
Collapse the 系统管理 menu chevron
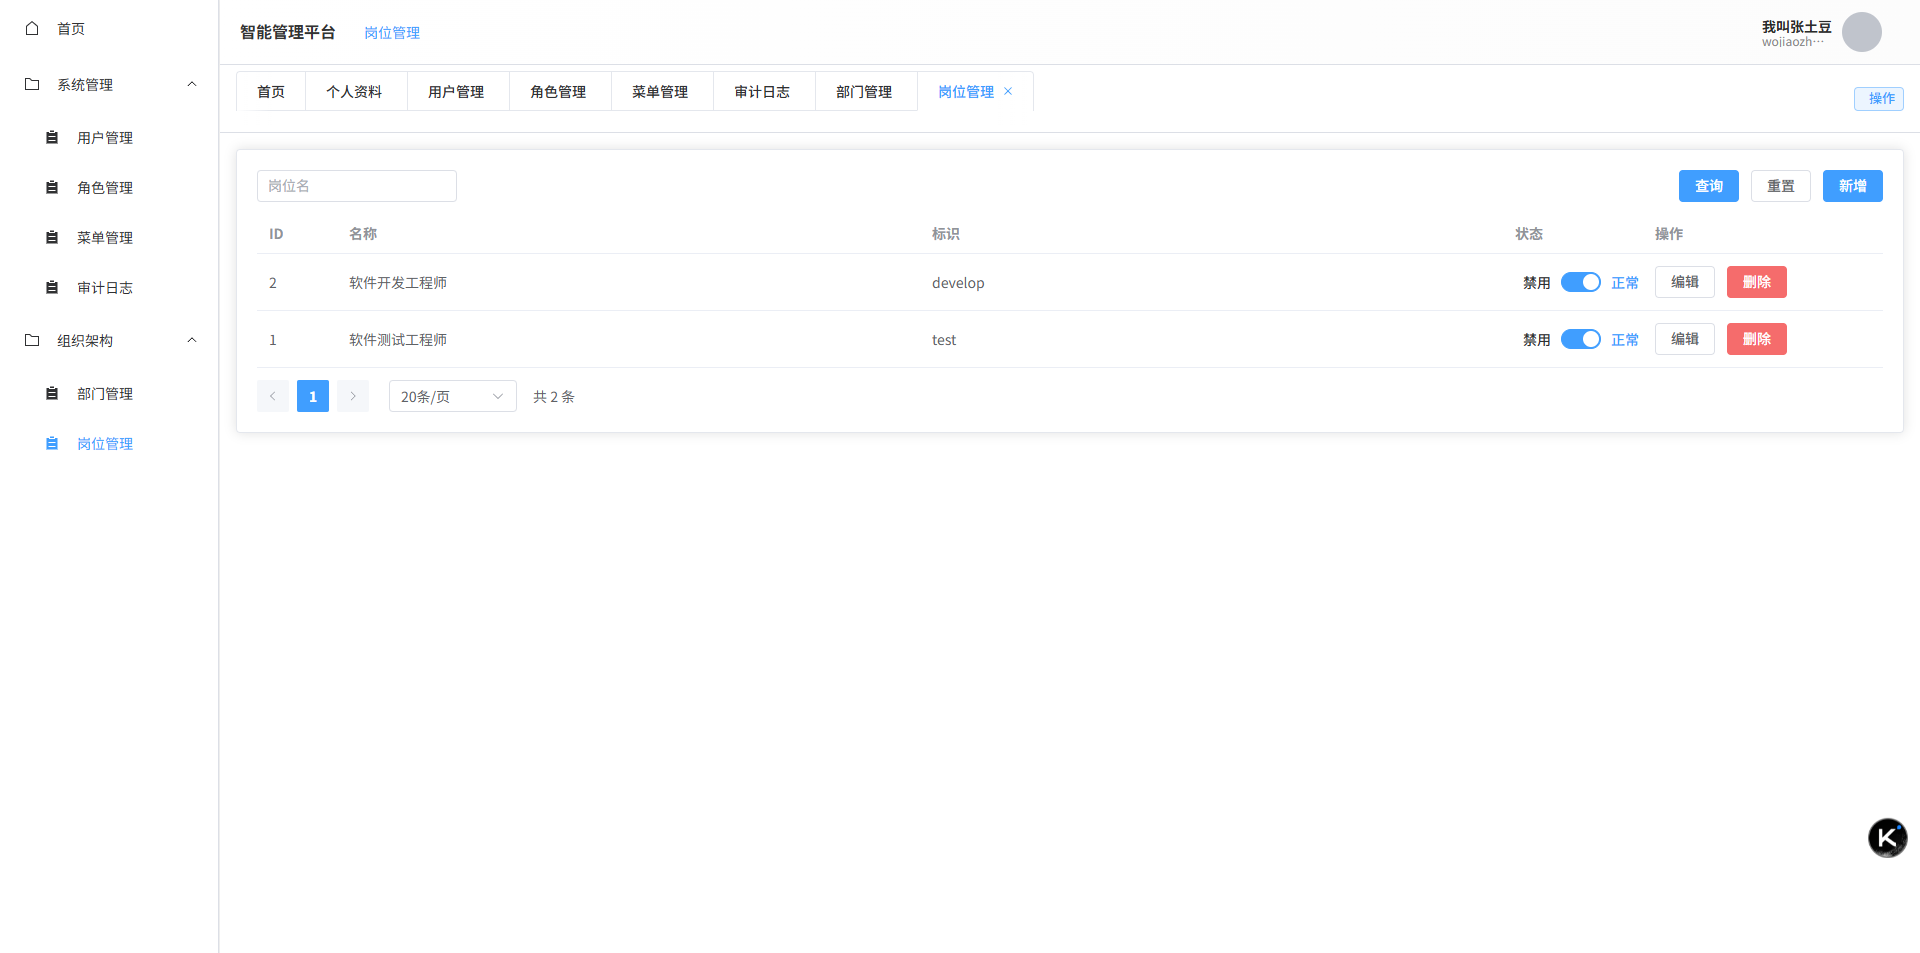click(192, 84)
